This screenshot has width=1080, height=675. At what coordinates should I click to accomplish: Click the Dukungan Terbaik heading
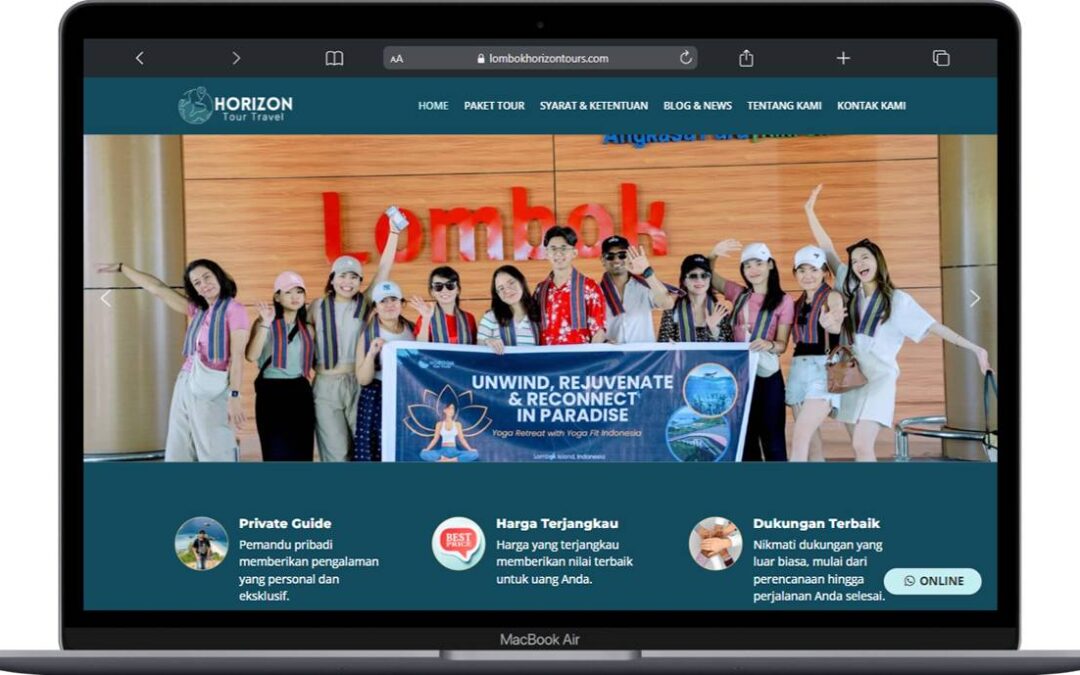[816, 523]
